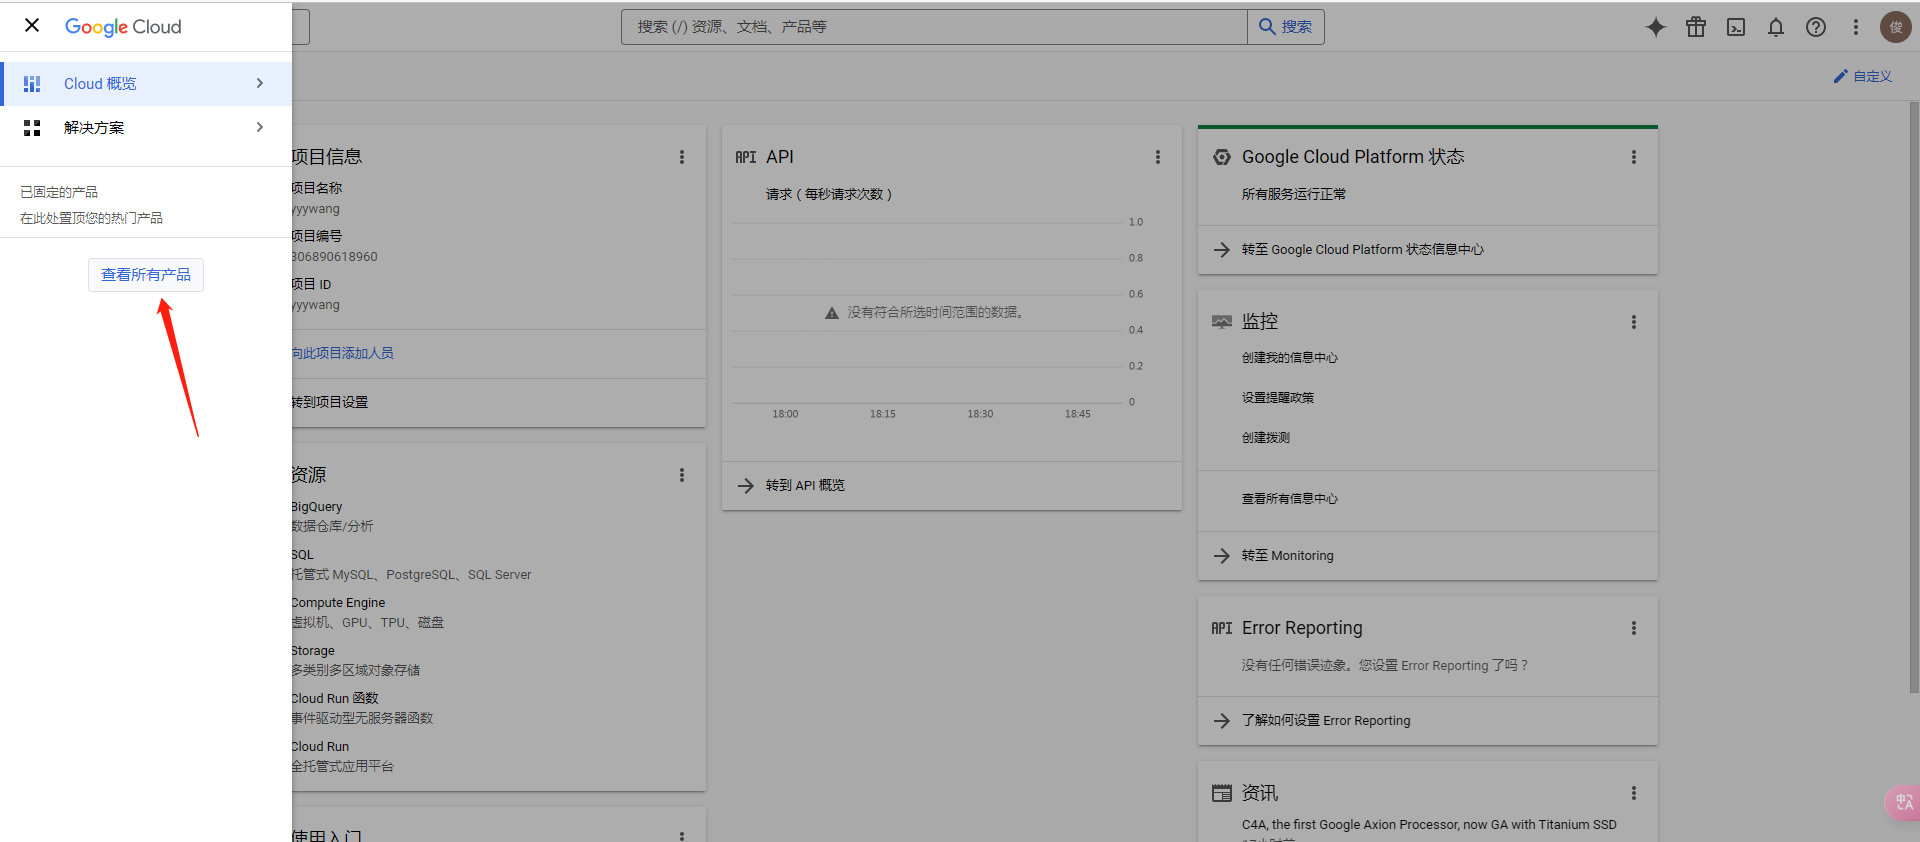Expand the 解决方案 submenu chevron

pyautogui.click(x=260, y=127)
